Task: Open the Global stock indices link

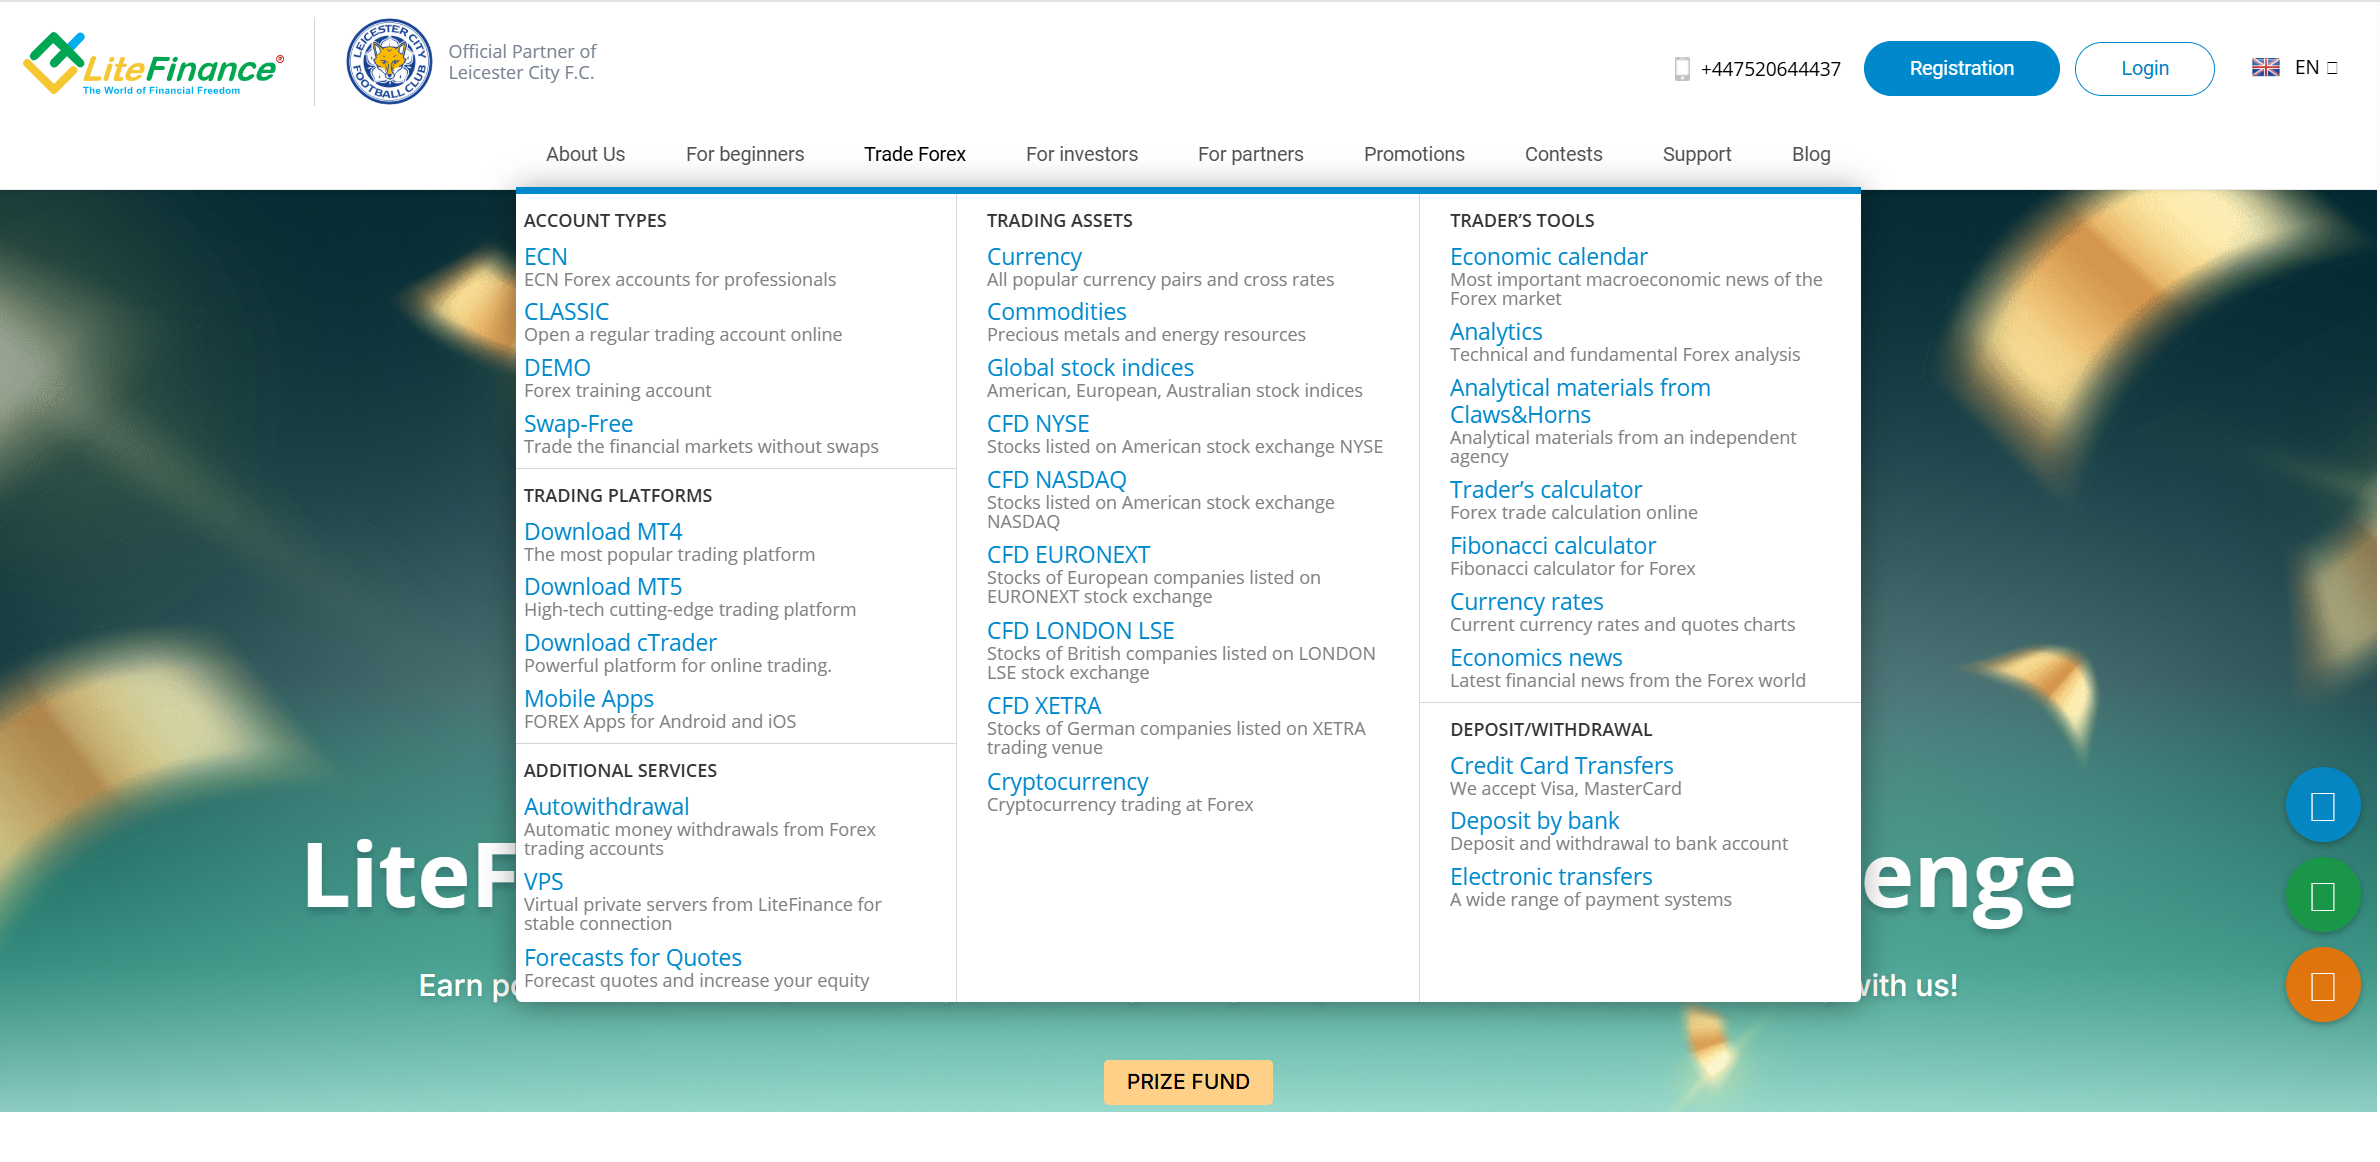Action: coord(1090,368)
